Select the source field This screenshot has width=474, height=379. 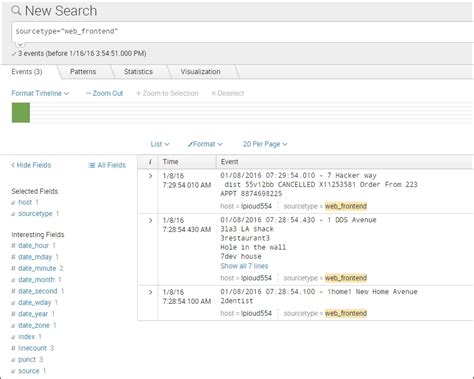coord(29,371)
